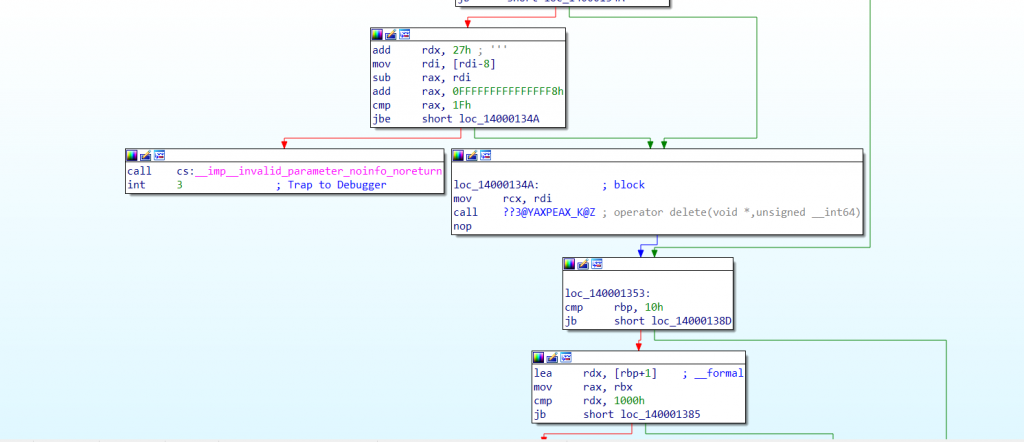1024x442 pixels.
Task: Click the graph group icon on the loc_140001353 block
Action: [x=596, y=264]
